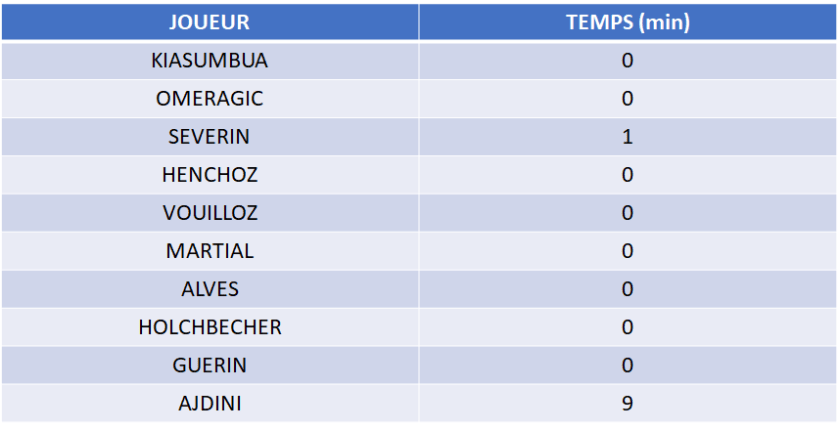This screenshot has width=840, height=431.
Task: Click the JOUEUR column header
Action: (209, 22)
